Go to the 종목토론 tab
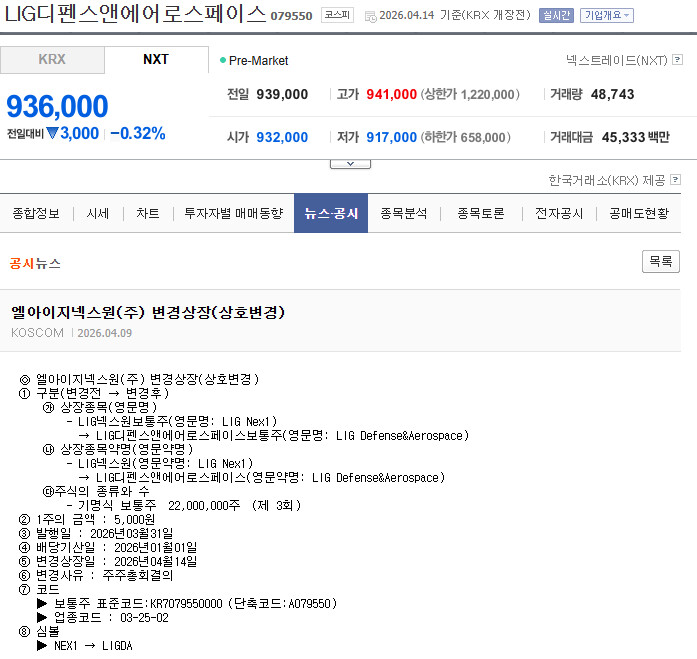Viewport: 697px width, 659px height. (x=481, y=213)
